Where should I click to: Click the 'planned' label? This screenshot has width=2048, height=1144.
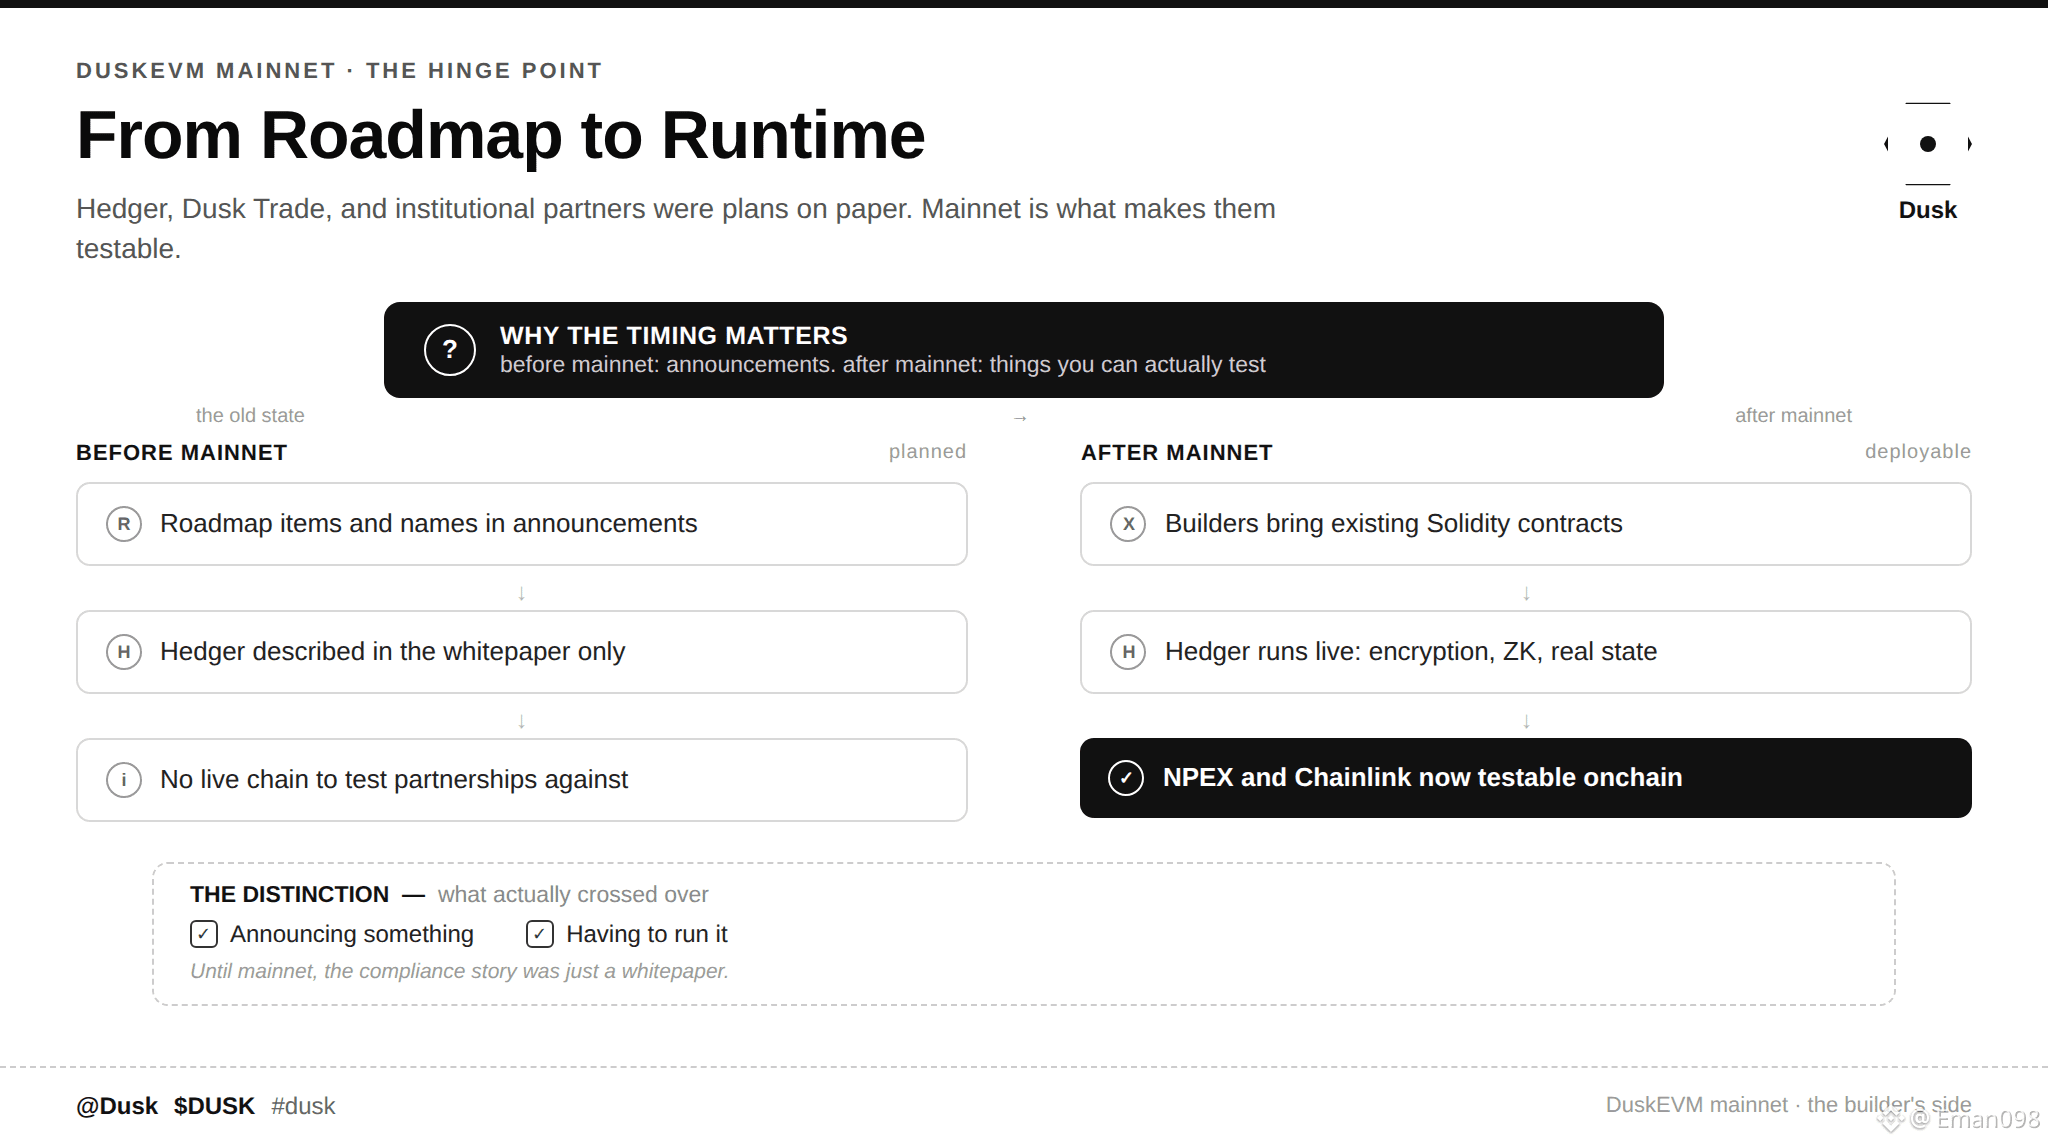click(x=928, y=452)
